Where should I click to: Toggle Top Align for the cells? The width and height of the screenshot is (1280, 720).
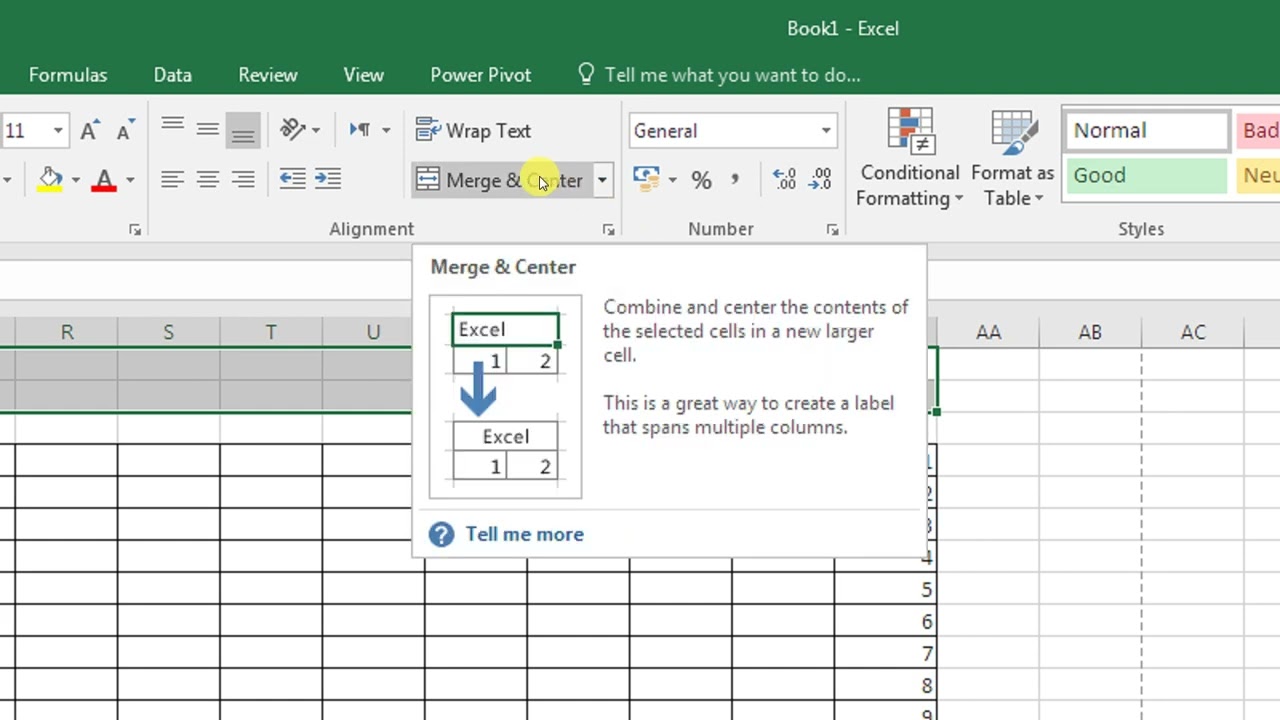click(172, 130)
